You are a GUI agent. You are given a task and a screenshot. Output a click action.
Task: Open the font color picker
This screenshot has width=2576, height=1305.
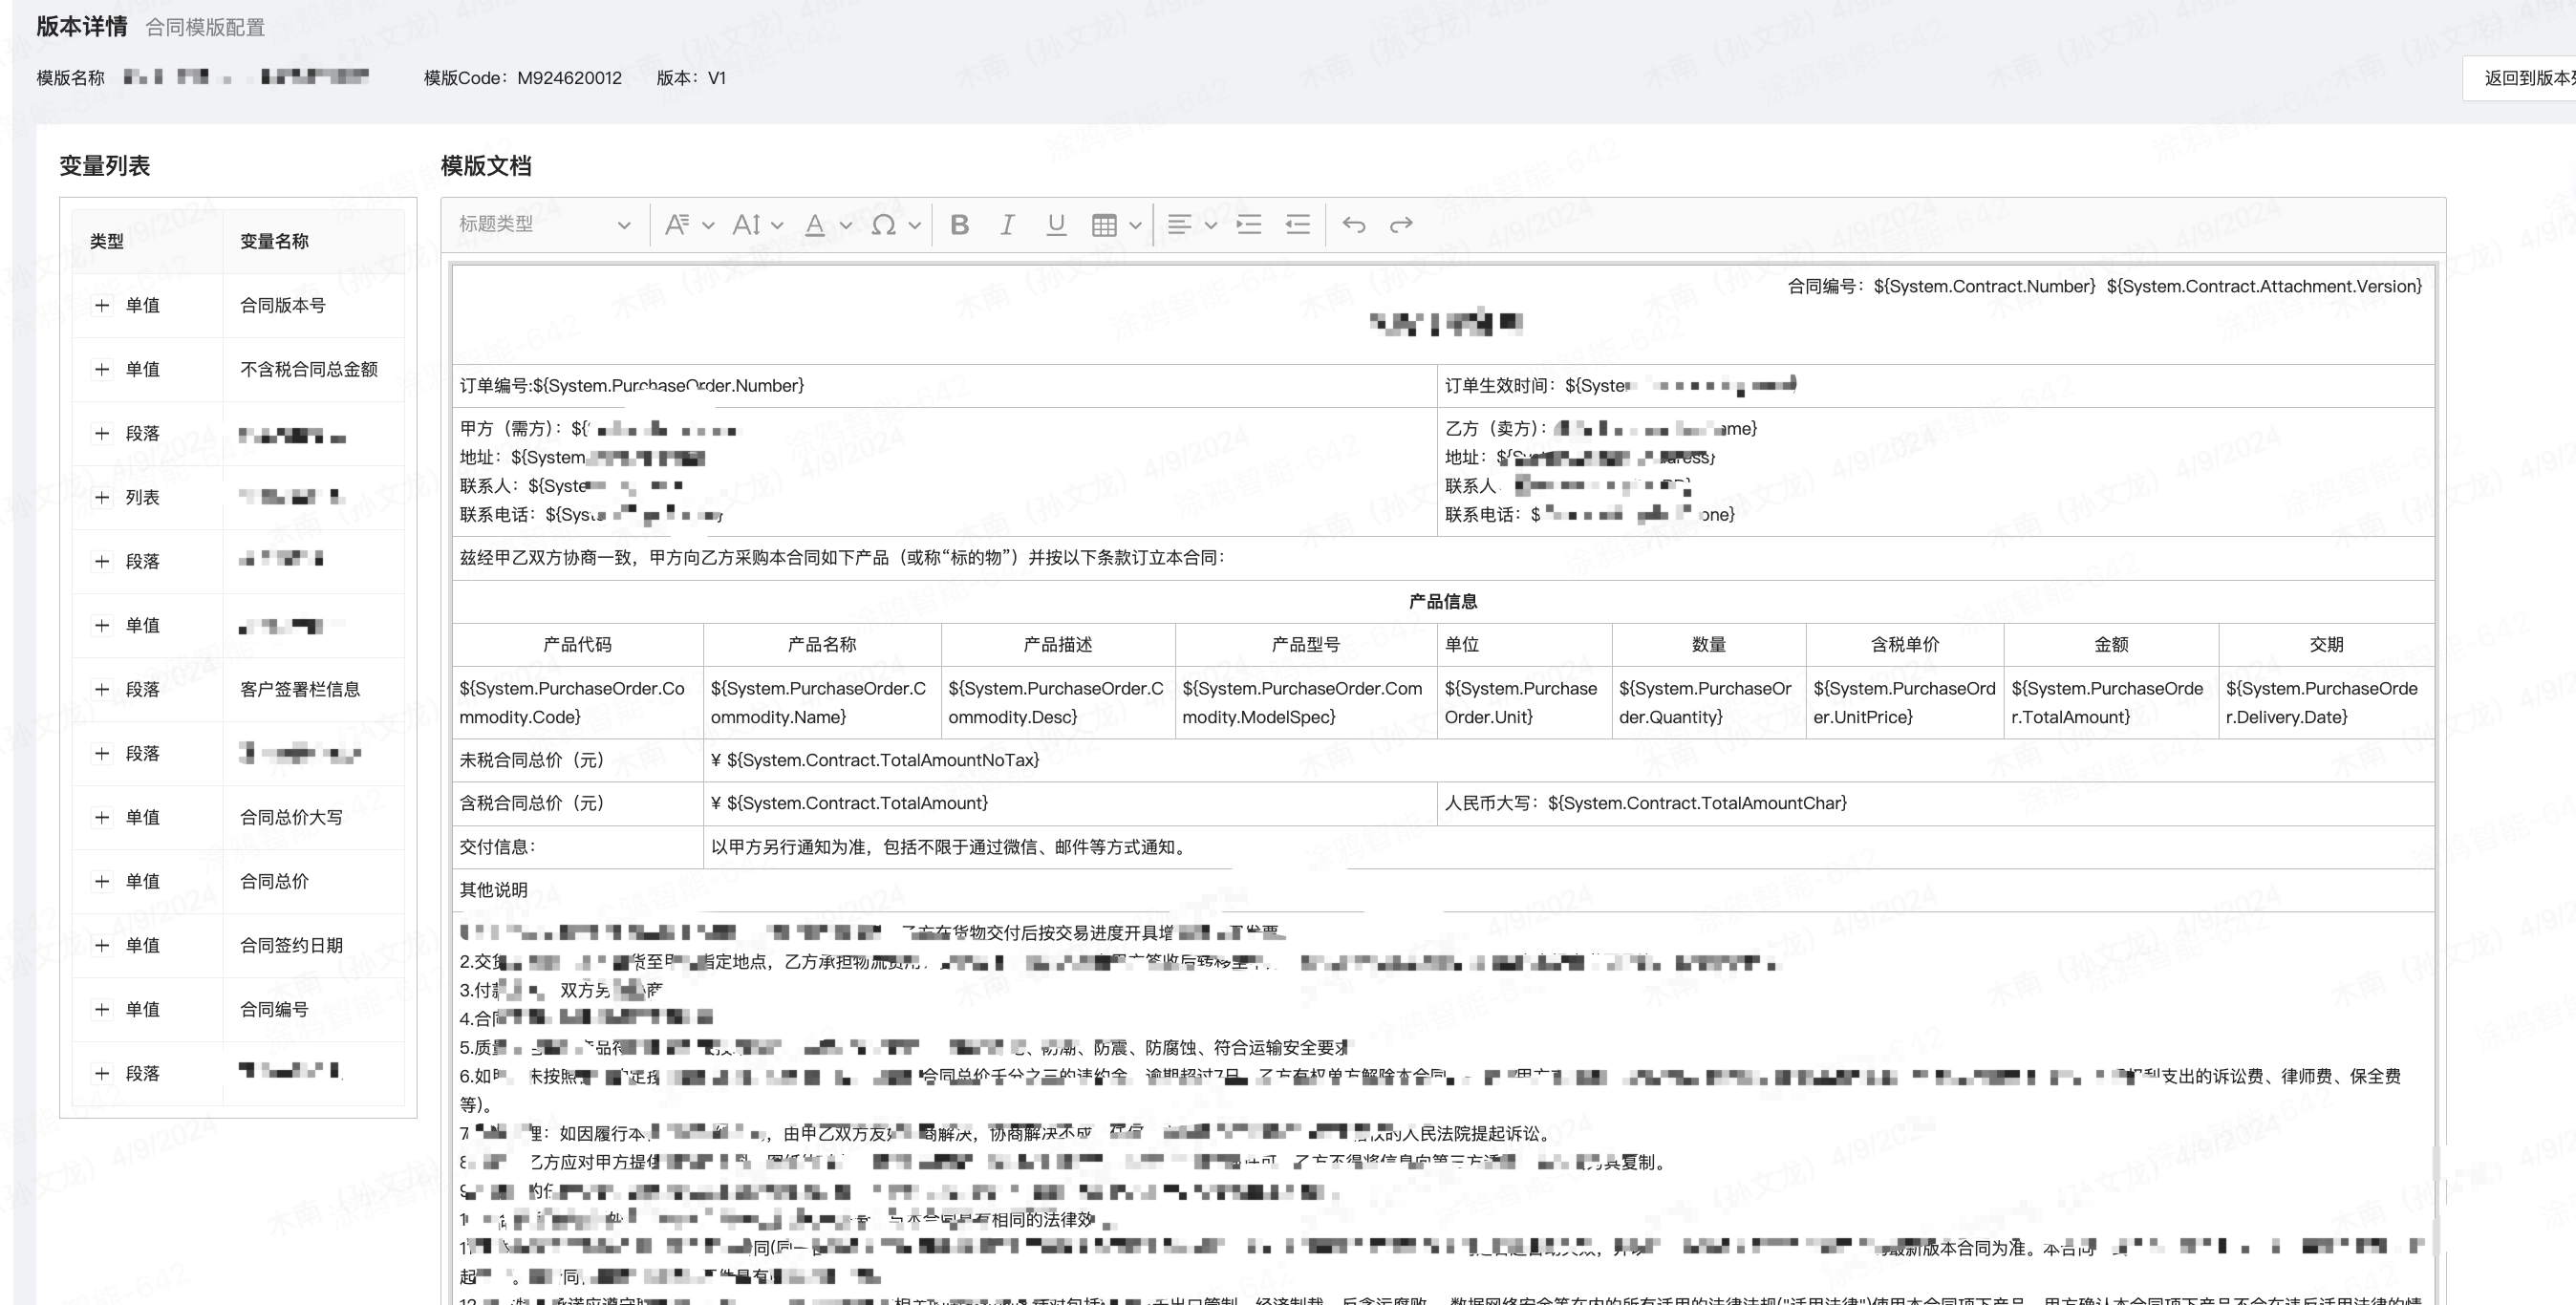828,224
